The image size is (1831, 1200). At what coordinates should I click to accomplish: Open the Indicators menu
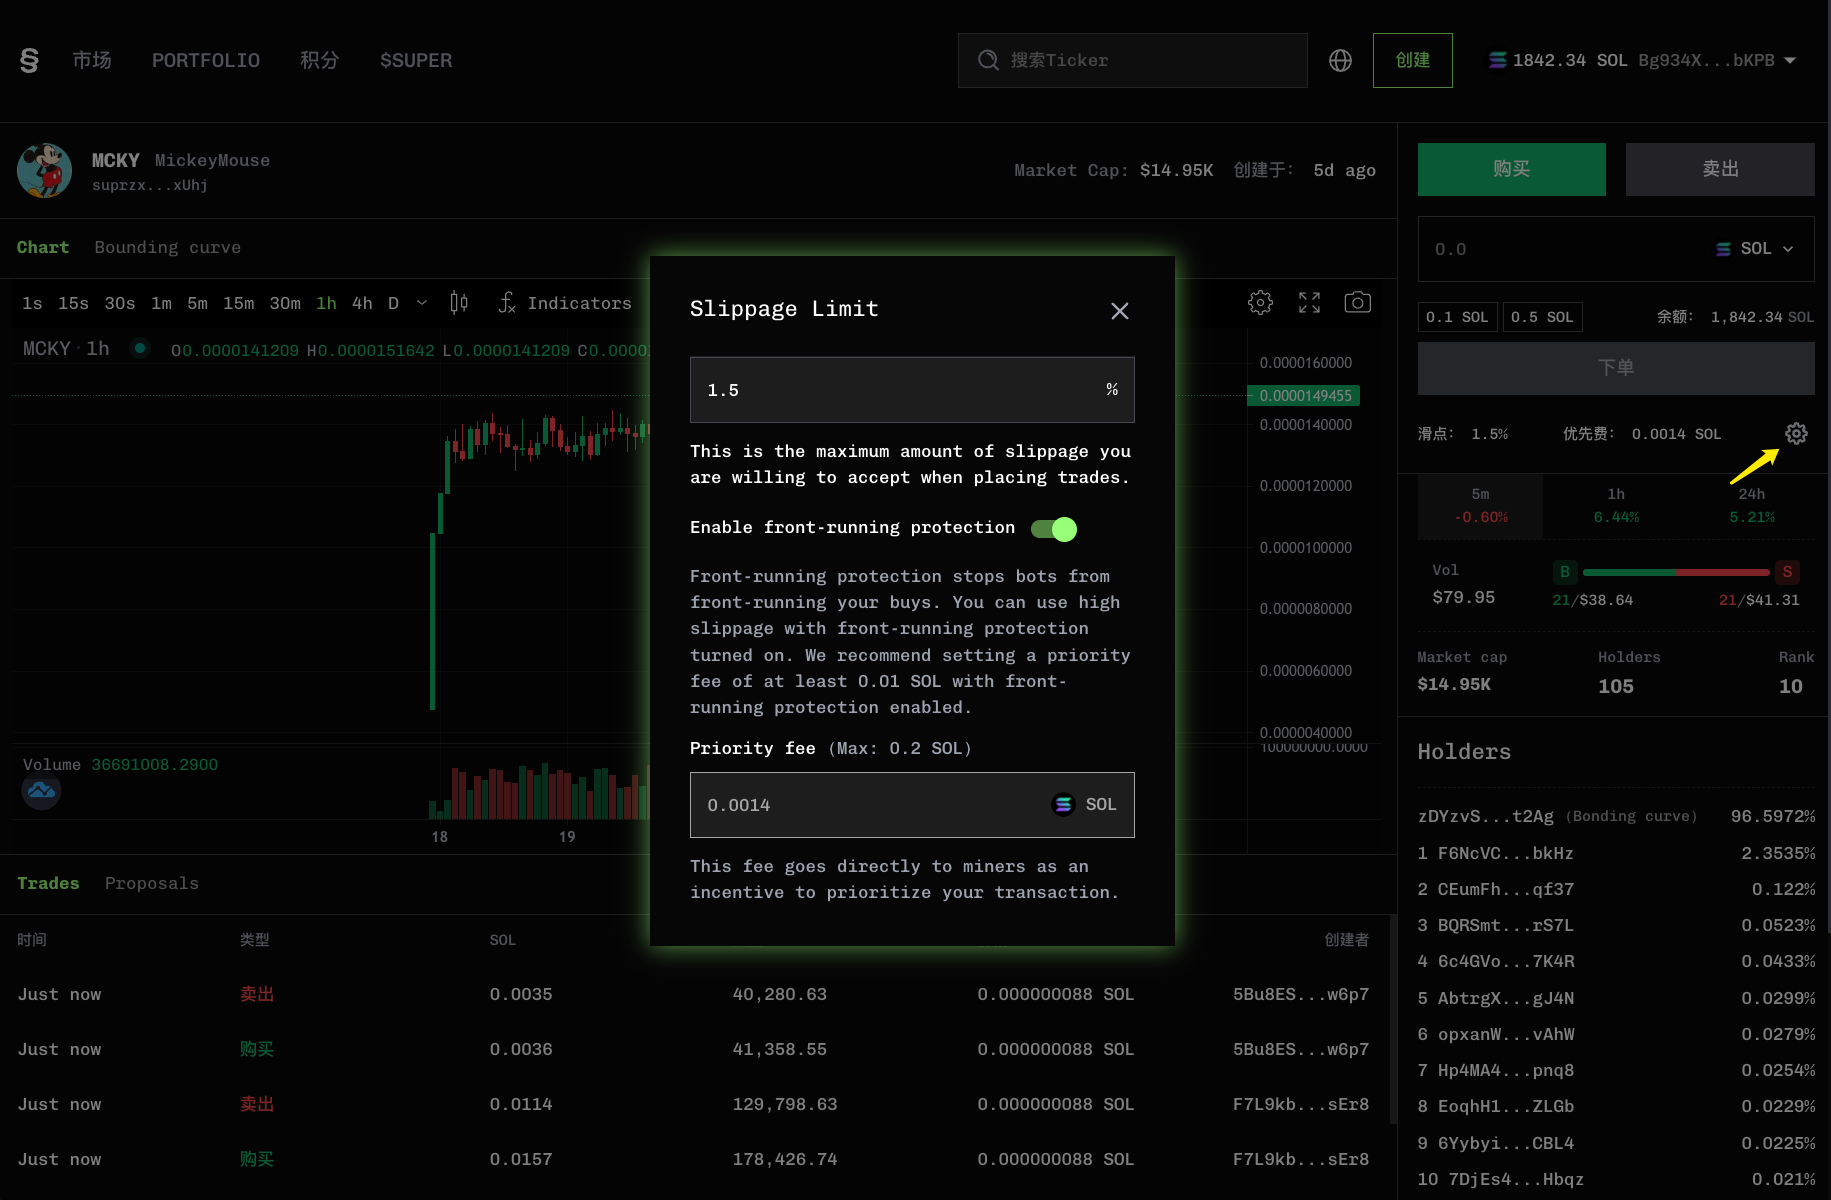565,303
